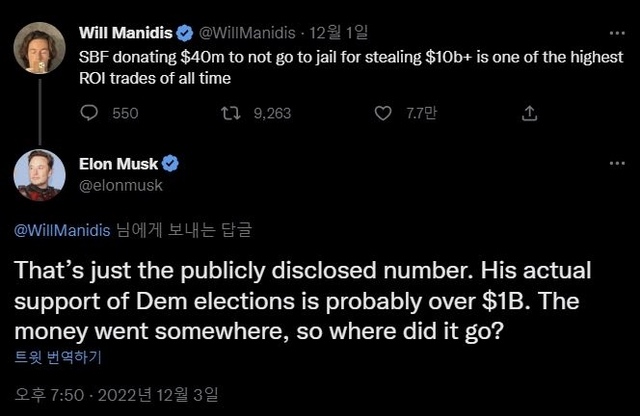Open the share icon on Will Manidis's tweet
Viewport: 640px width, 416px height.
(530, 114)
